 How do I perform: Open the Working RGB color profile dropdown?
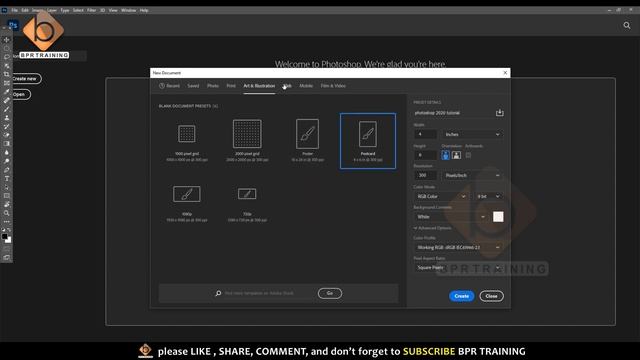click(x=458, y=247)
